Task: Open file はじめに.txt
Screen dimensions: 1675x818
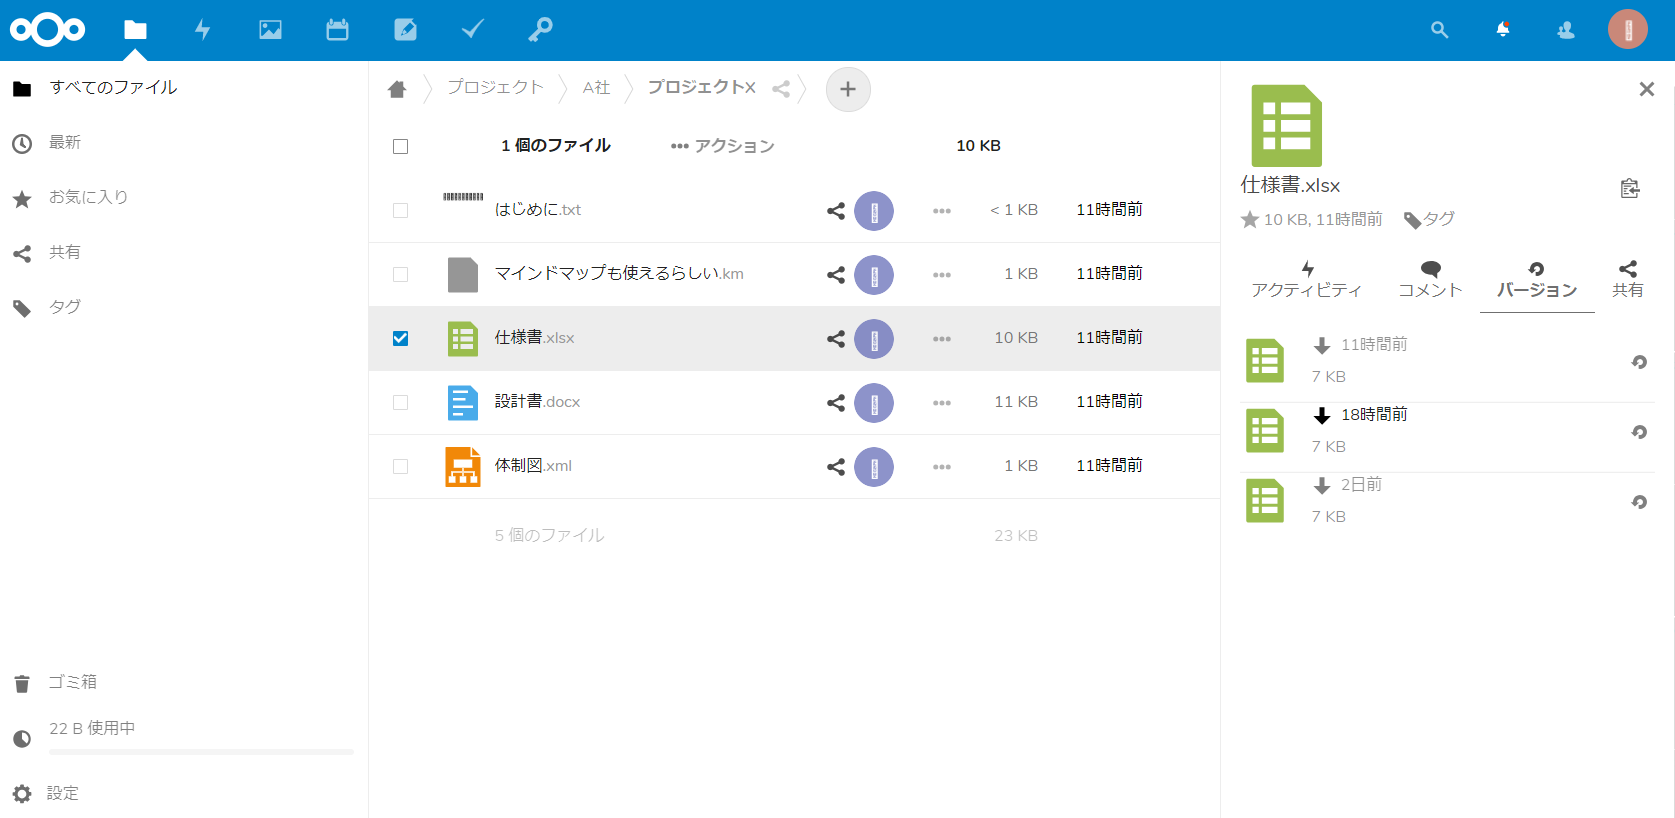Action: coord(538,210)
